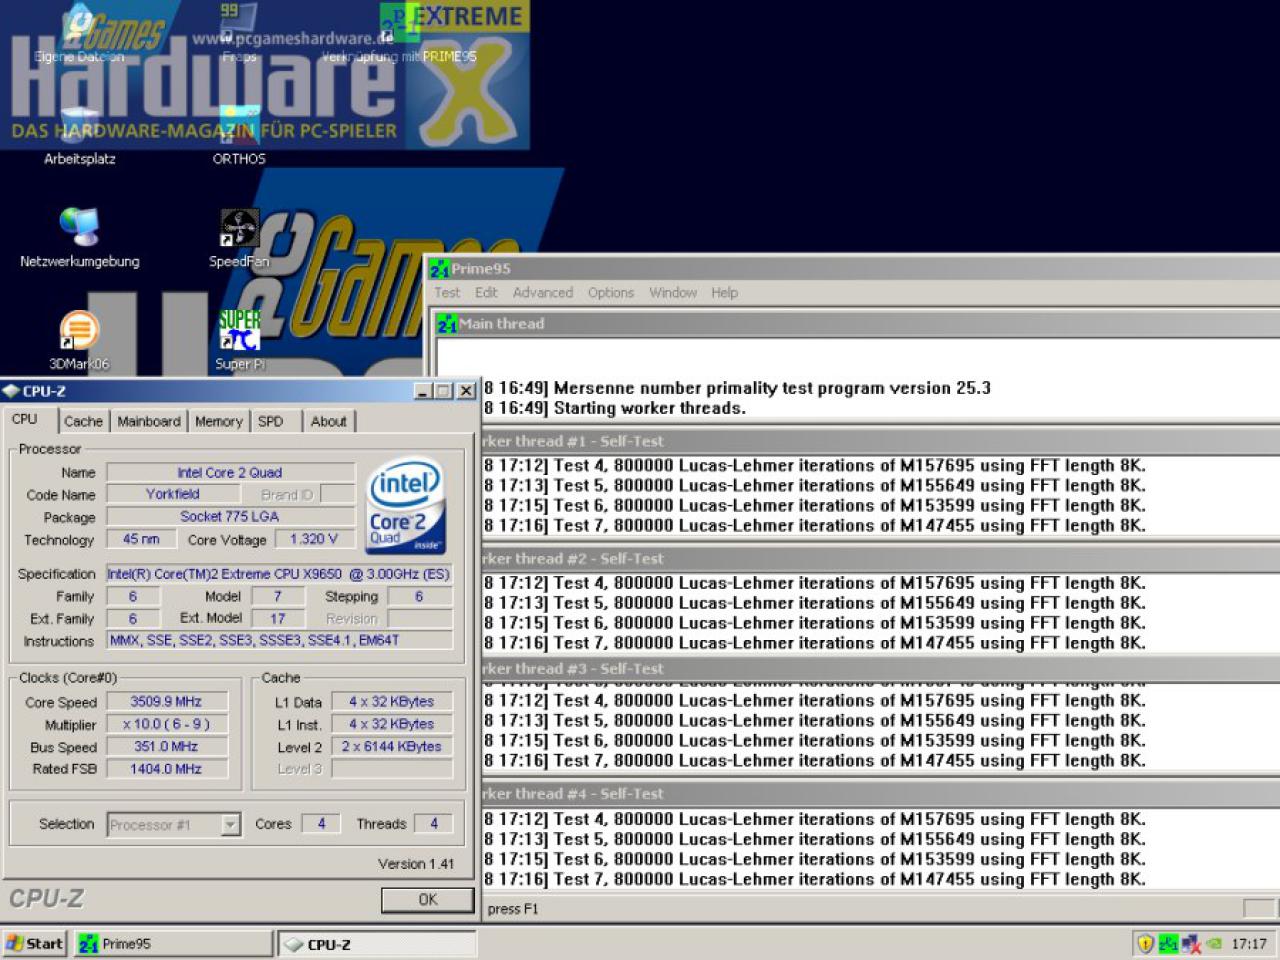Select the Super Pi desktop shortcut

pos(239,341)
